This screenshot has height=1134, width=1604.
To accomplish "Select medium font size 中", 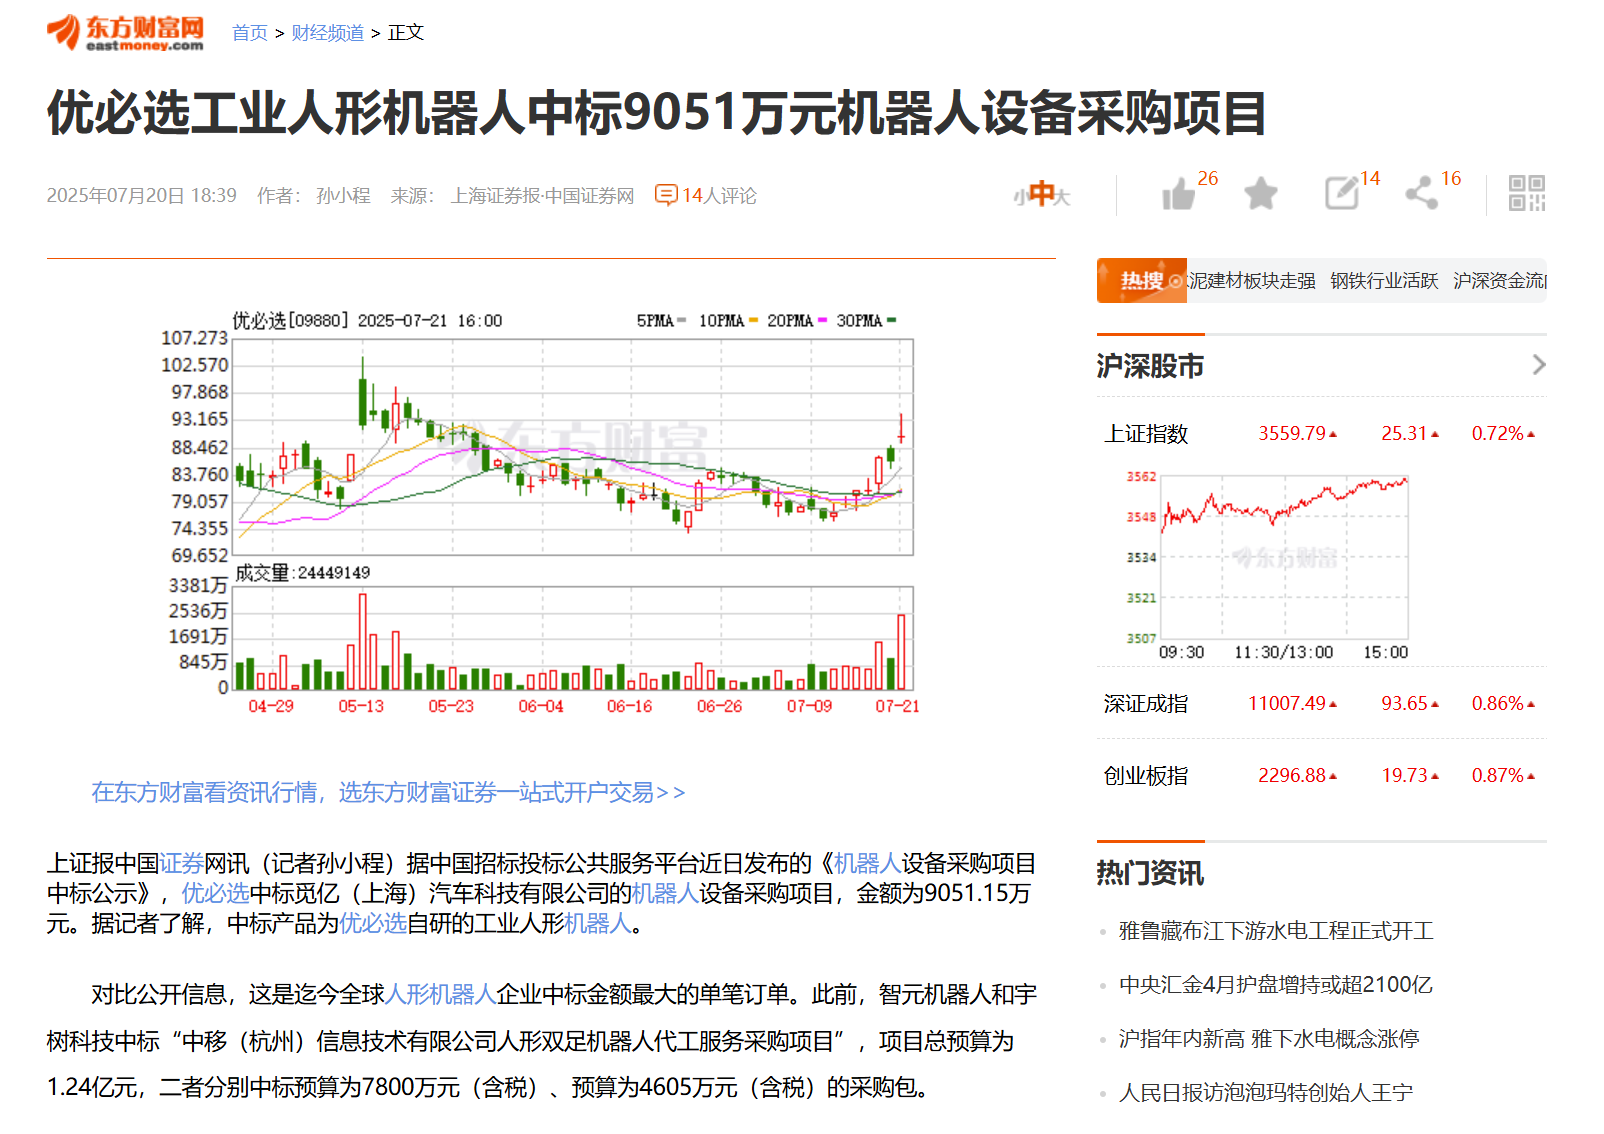I will pyautogui.click(x=1041, y=193).
